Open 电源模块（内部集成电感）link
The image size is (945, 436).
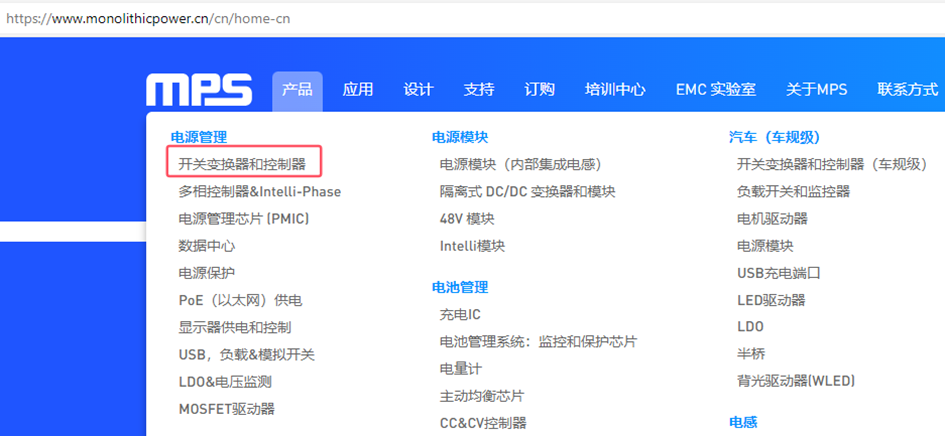tap(521, 164)
